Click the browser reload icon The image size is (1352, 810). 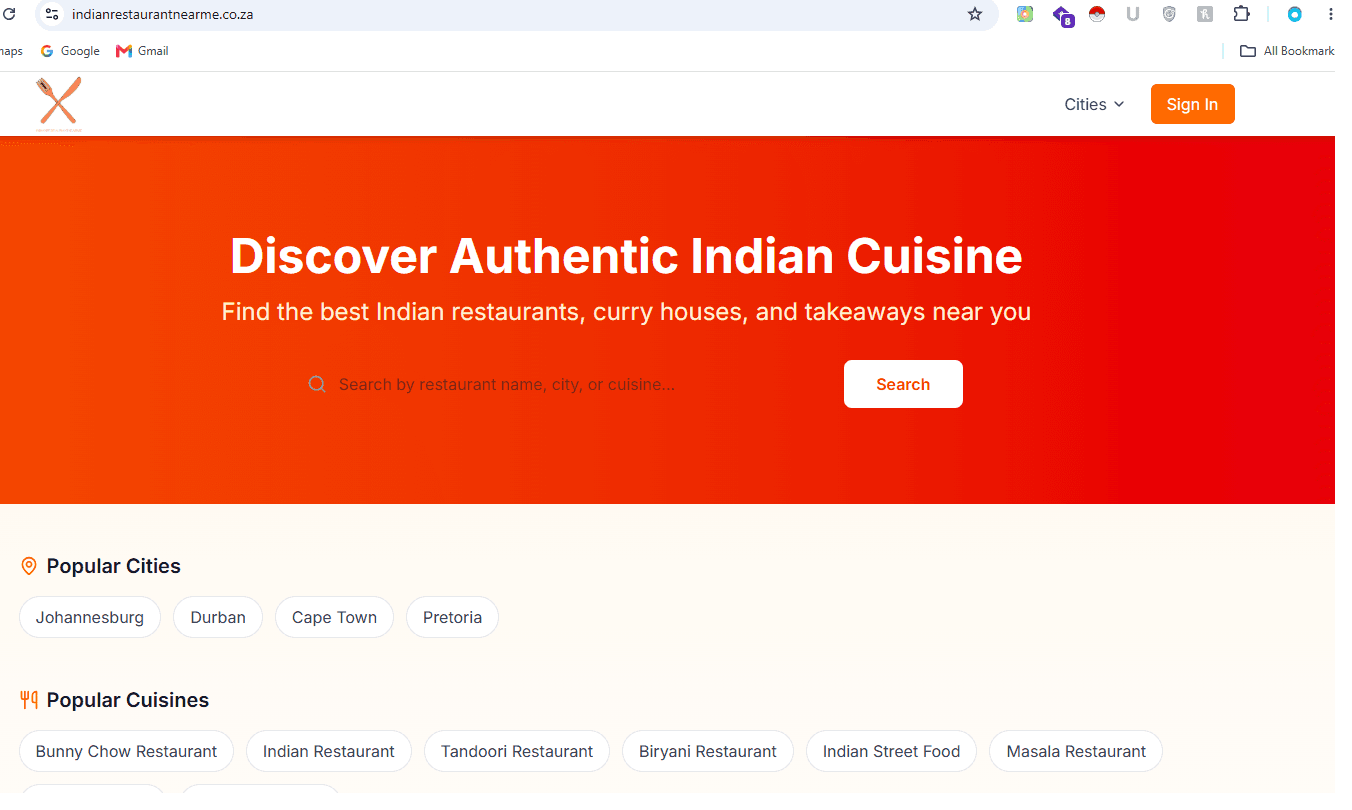(x=8, y=14)
